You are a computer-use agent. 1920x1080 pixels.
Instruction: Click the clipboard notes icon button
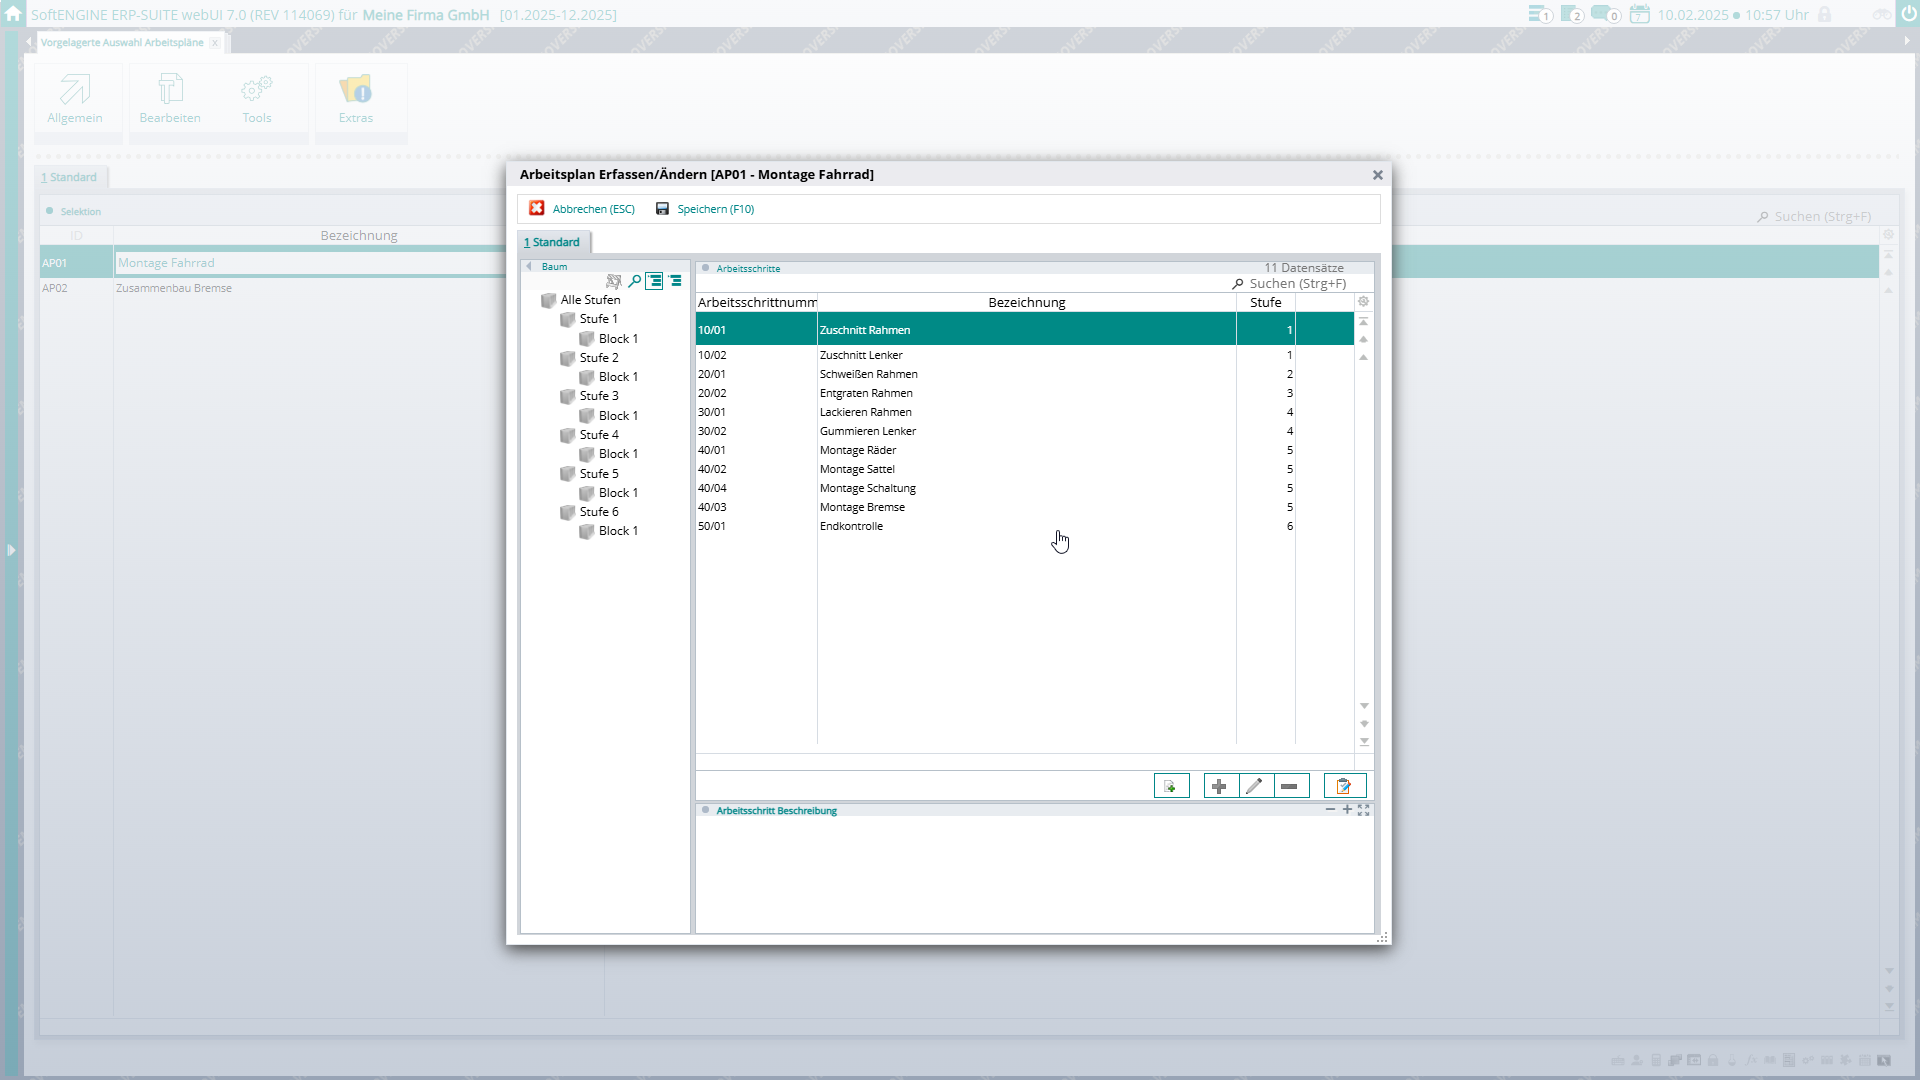pos(1344,786)
